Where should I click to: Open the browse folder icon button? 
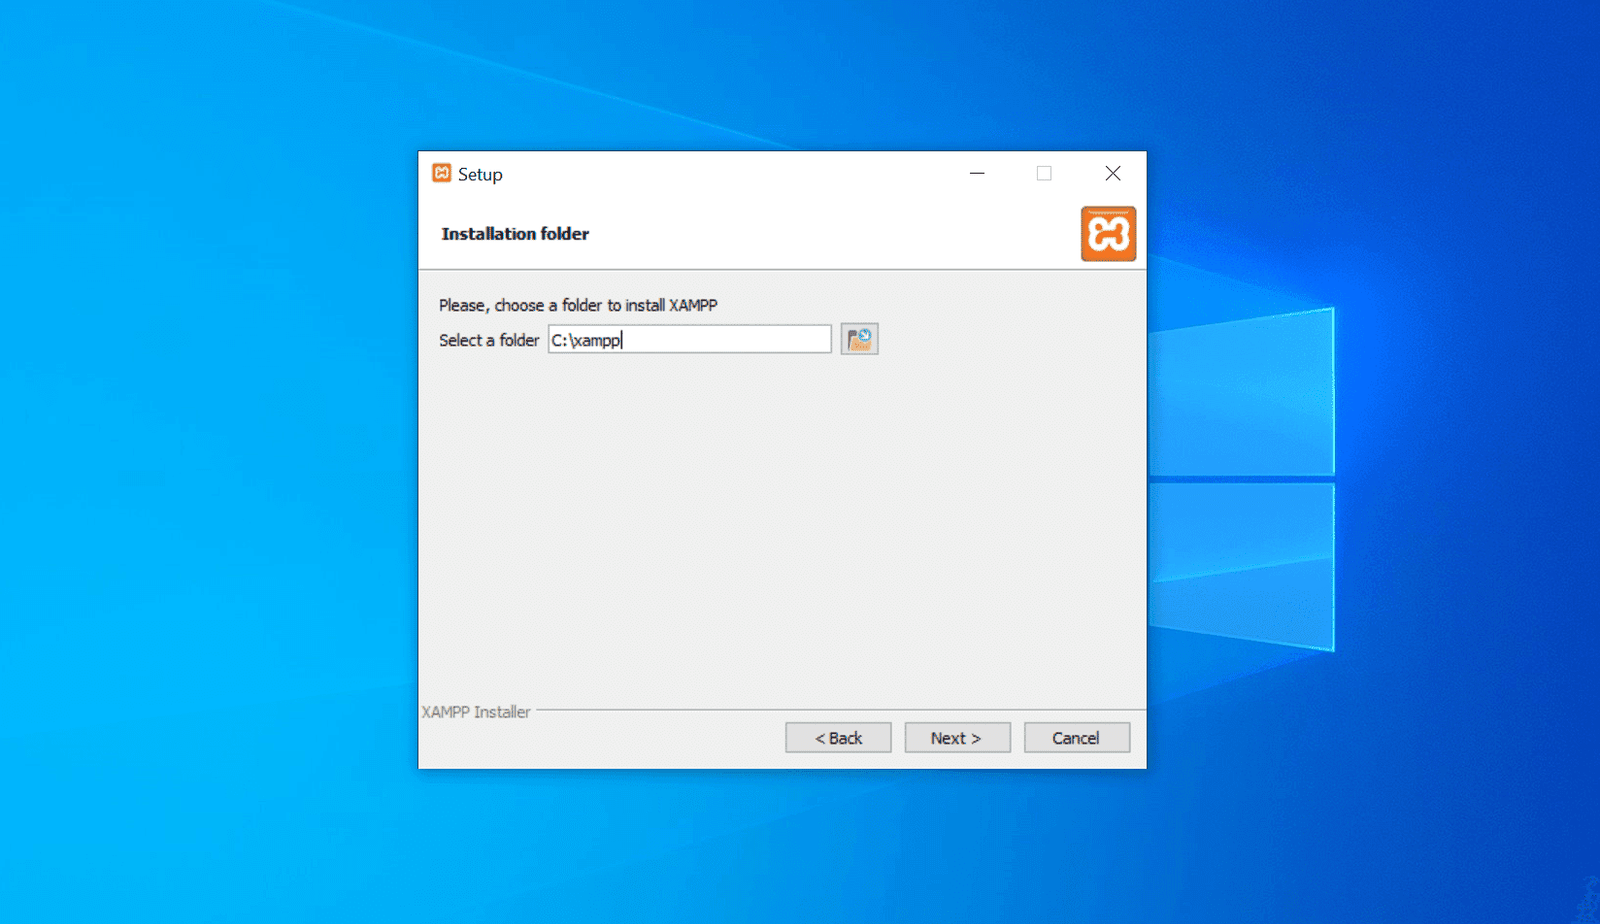click(859, 340)
